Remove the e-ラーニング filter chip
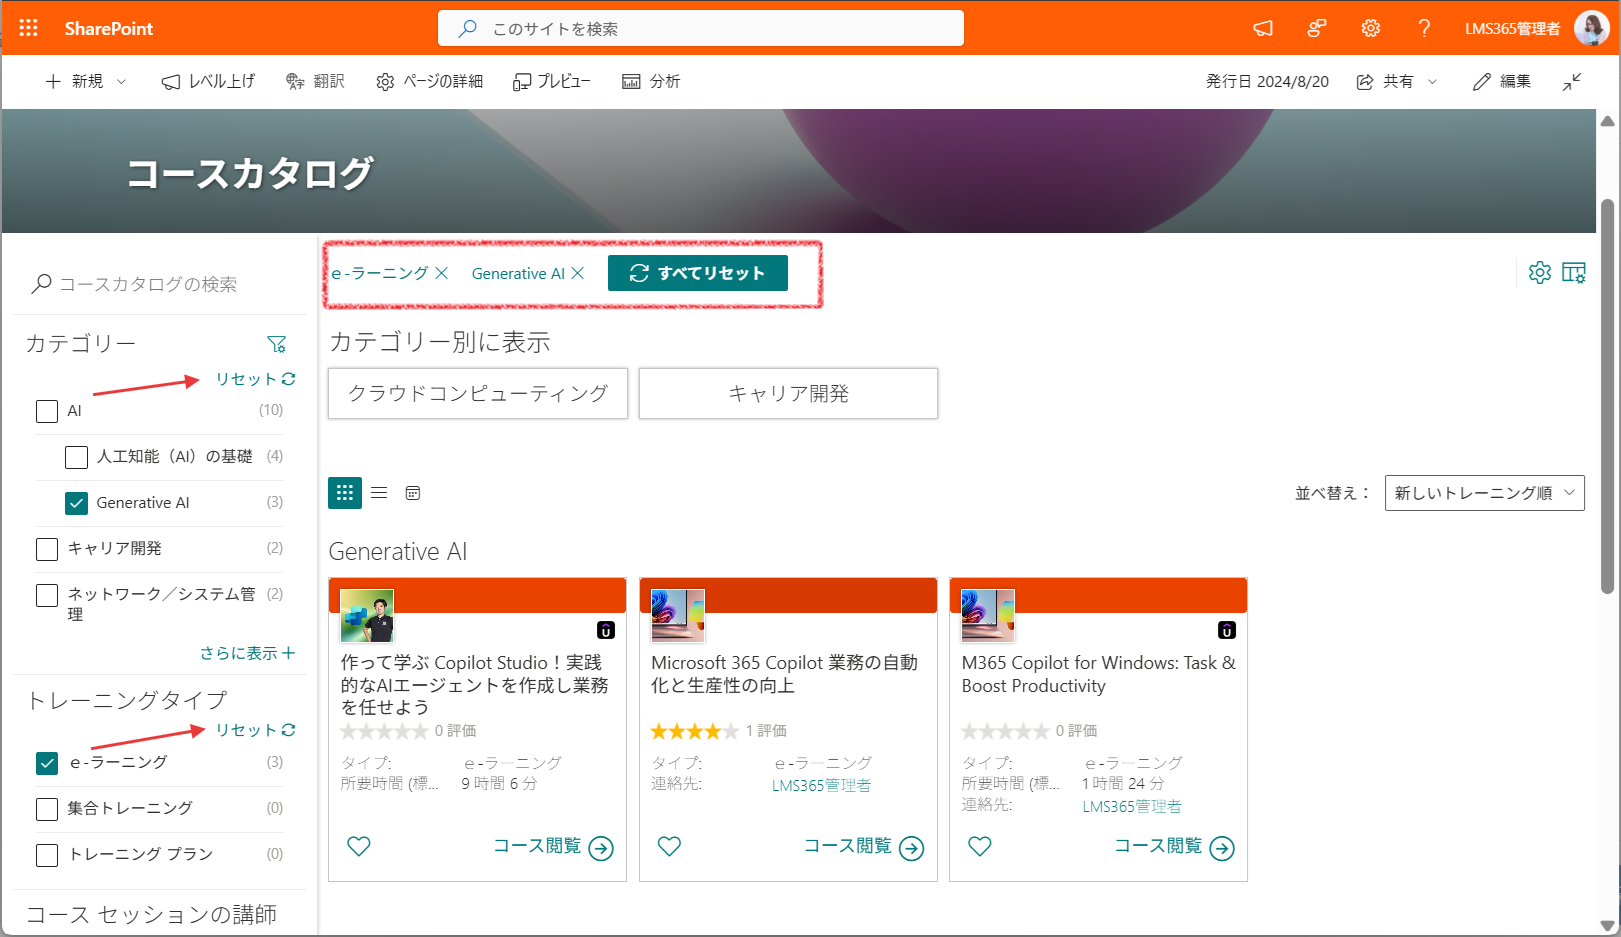The height and width of the screenshot is (937, 1621). 441,273
